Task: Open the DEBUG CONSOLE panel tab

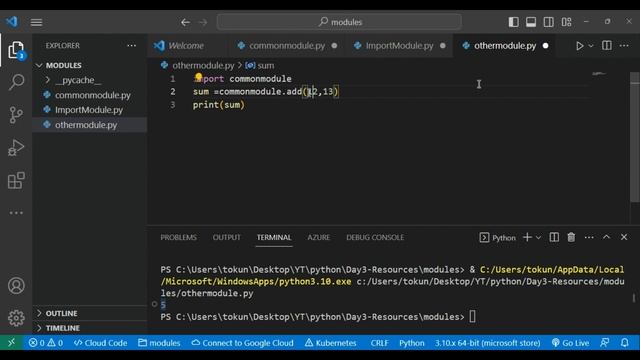Action: [375, 238]
